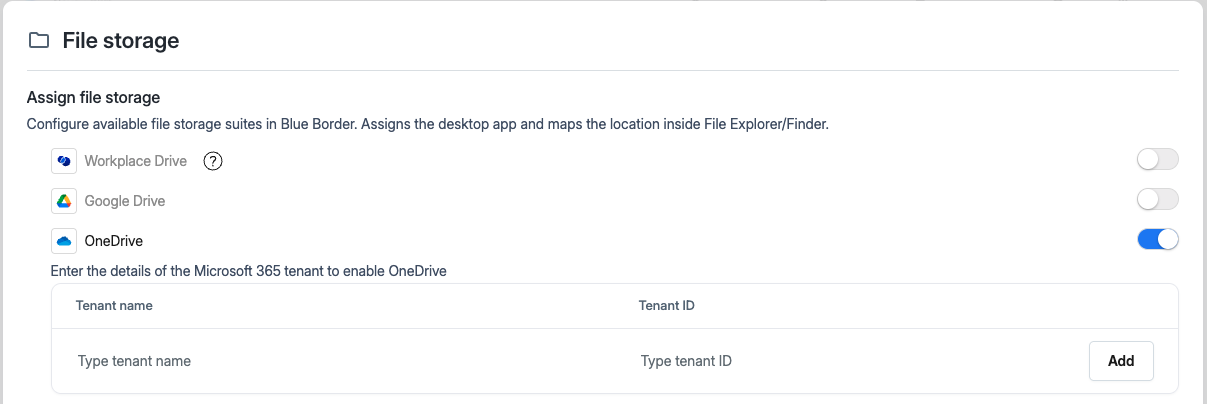Enable the Workplace Drive toggle
This screenshot has height=404, width=1207.
(x=1158, y=160)
